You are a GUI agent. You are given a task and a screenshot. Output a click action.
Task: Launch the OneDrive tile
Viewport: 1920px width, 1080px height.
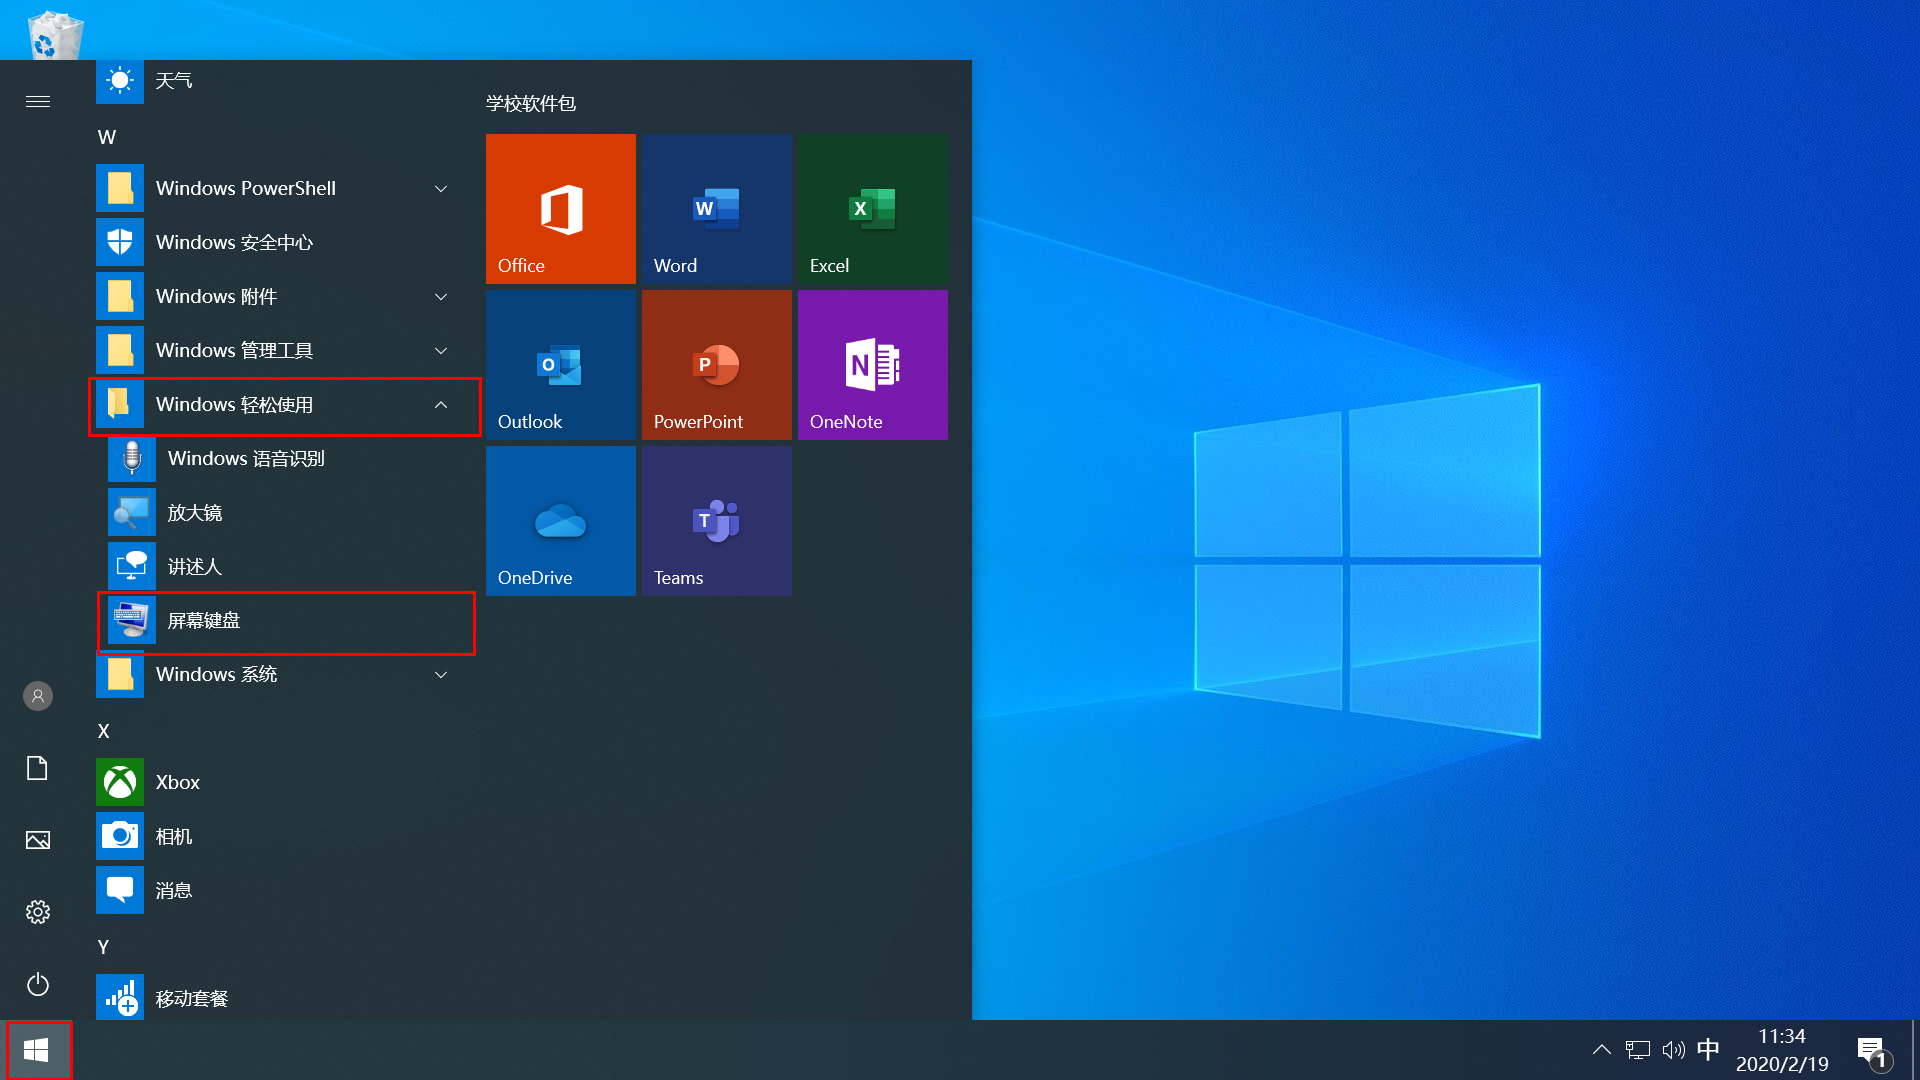click(561, 521)
